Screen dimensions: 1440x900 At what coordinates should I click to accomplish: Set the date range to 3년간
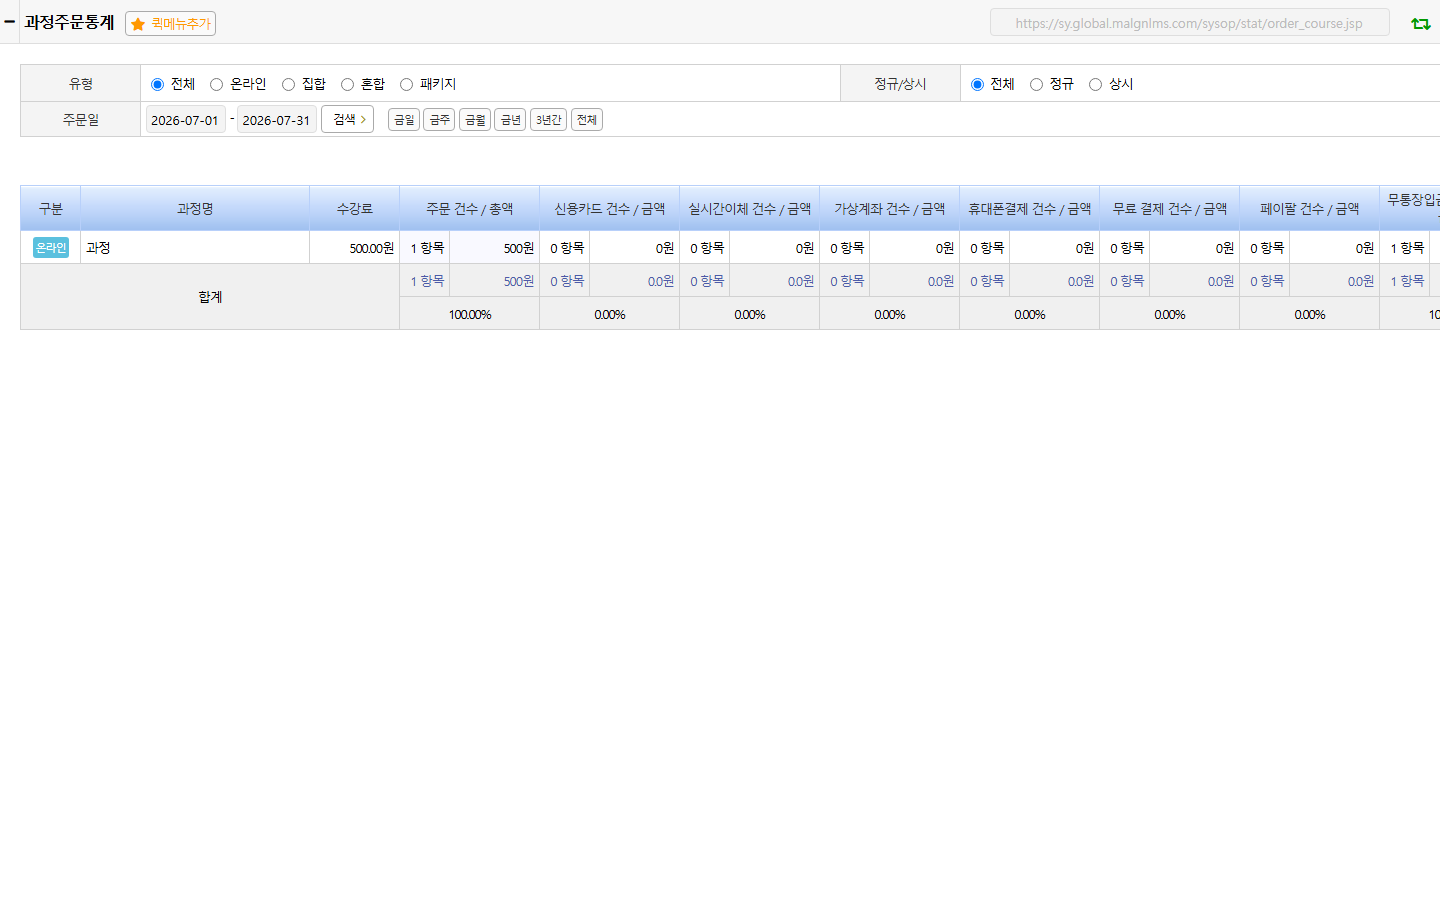548,120
